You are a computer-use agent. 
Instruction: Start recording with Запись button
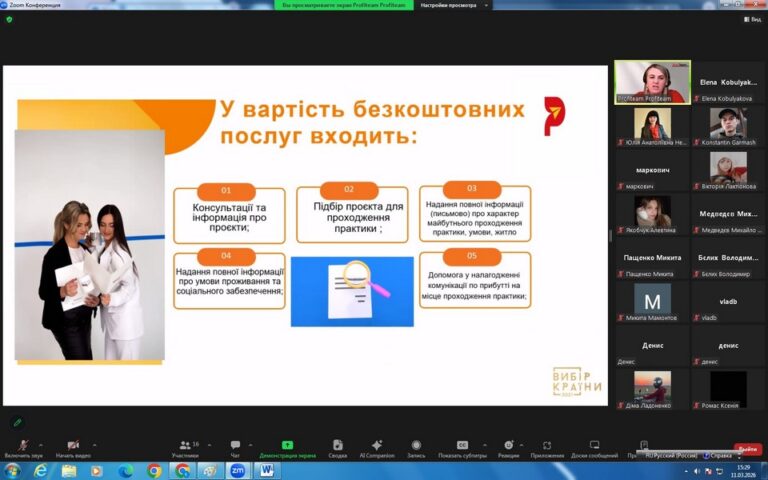click(416, 447)
